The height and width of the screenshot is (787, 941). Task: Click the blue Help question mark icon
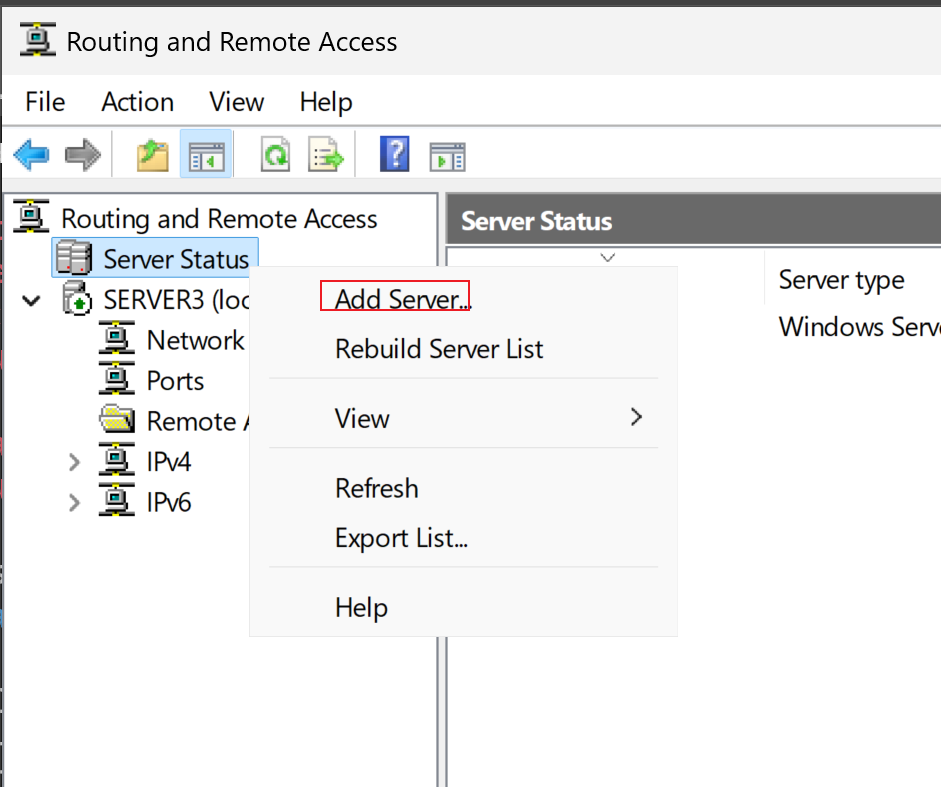(394, 154)
